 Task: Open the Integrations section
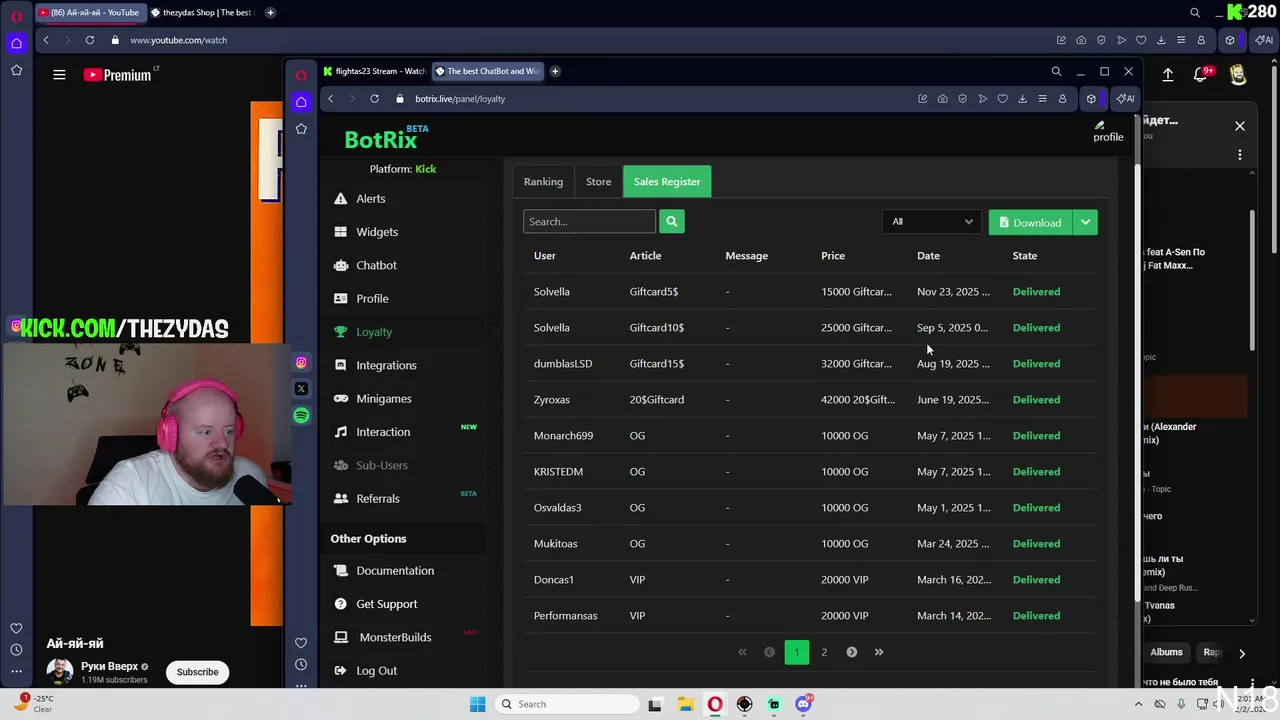pyautogui.click(x=386, y=365)
